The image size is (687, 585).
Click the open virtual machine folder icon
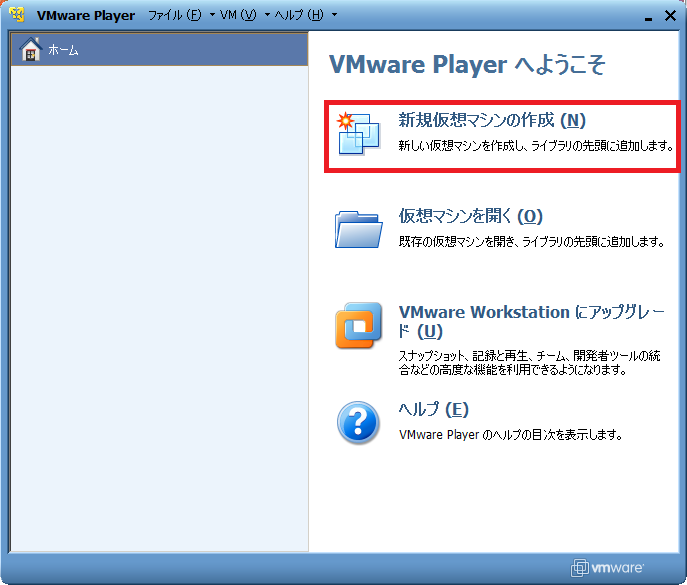358,229
